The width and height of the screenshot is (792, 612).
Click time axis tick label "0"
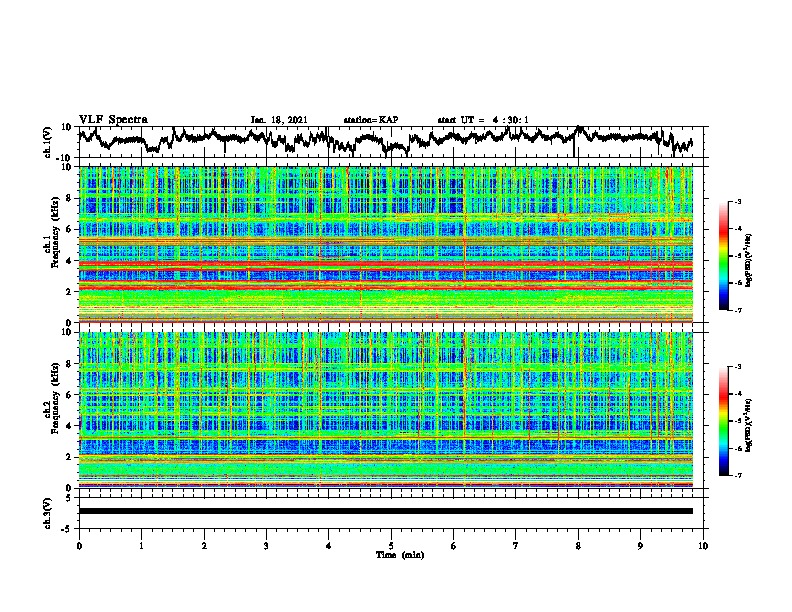[79, 546]
